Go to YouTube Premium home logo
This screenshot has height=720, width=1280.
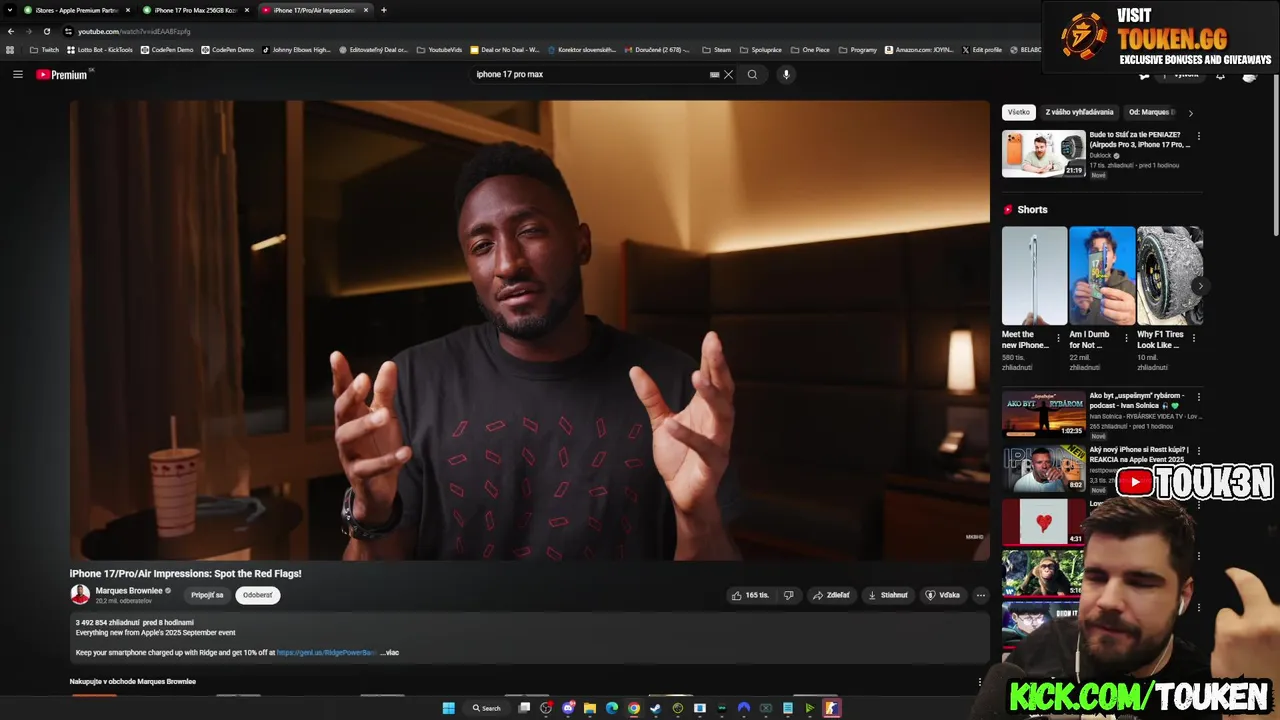coord(62,74)
